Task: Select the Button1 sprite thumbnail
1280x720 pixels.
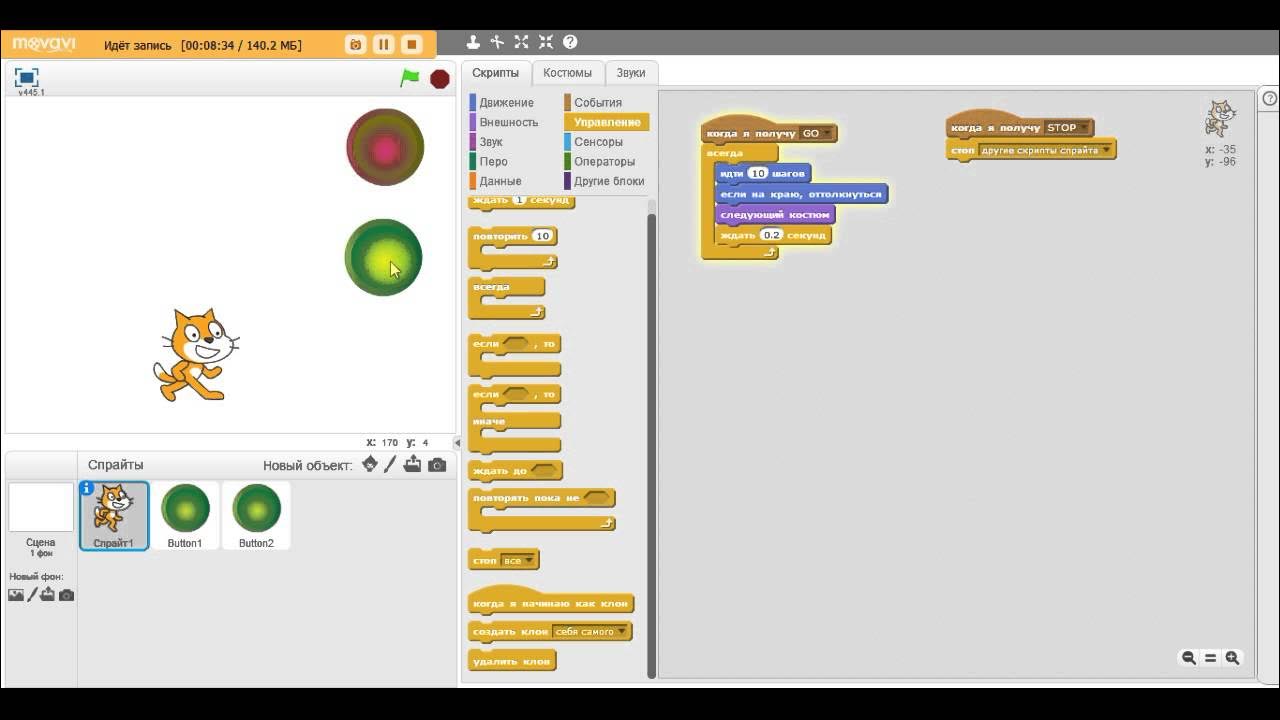Action: click(x=185, y=515)
